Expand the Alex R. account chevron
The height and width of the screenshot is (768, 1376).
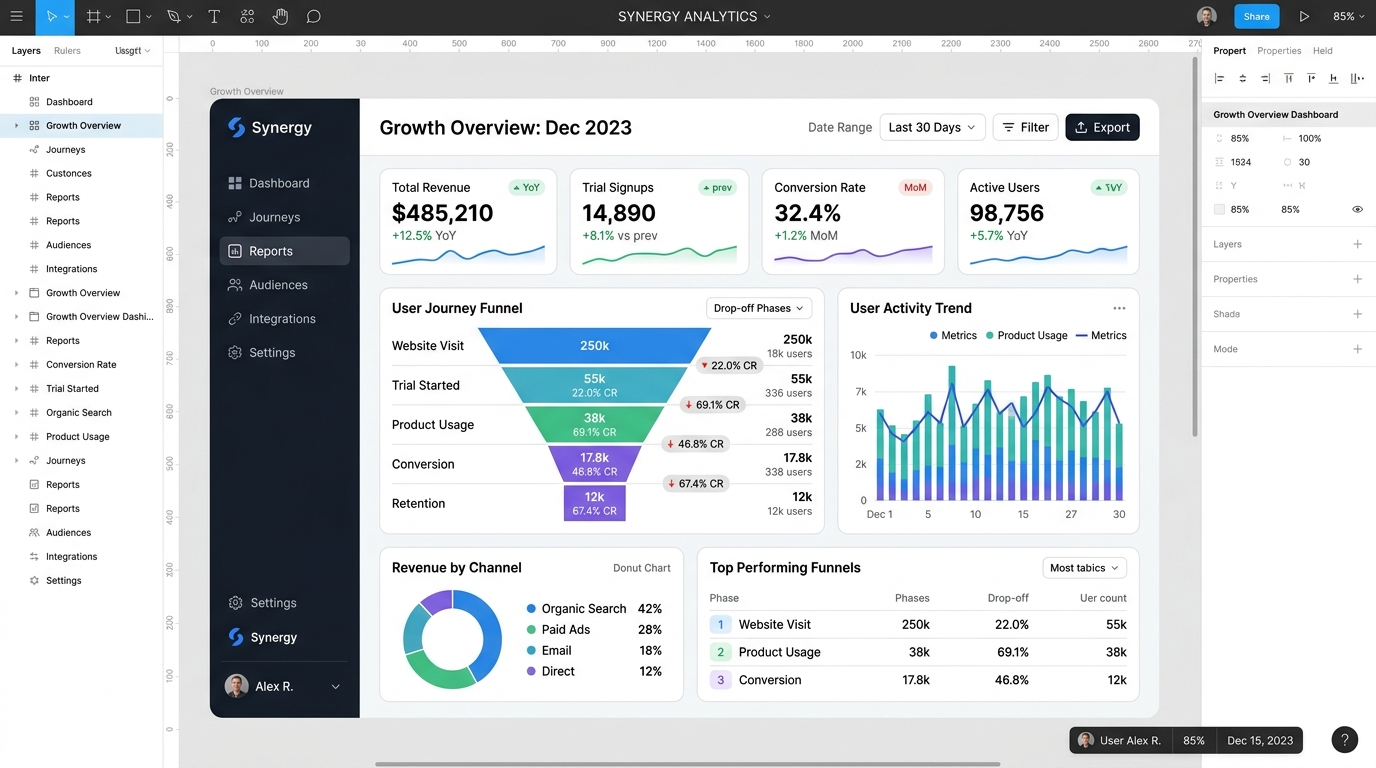coord(335,687)
